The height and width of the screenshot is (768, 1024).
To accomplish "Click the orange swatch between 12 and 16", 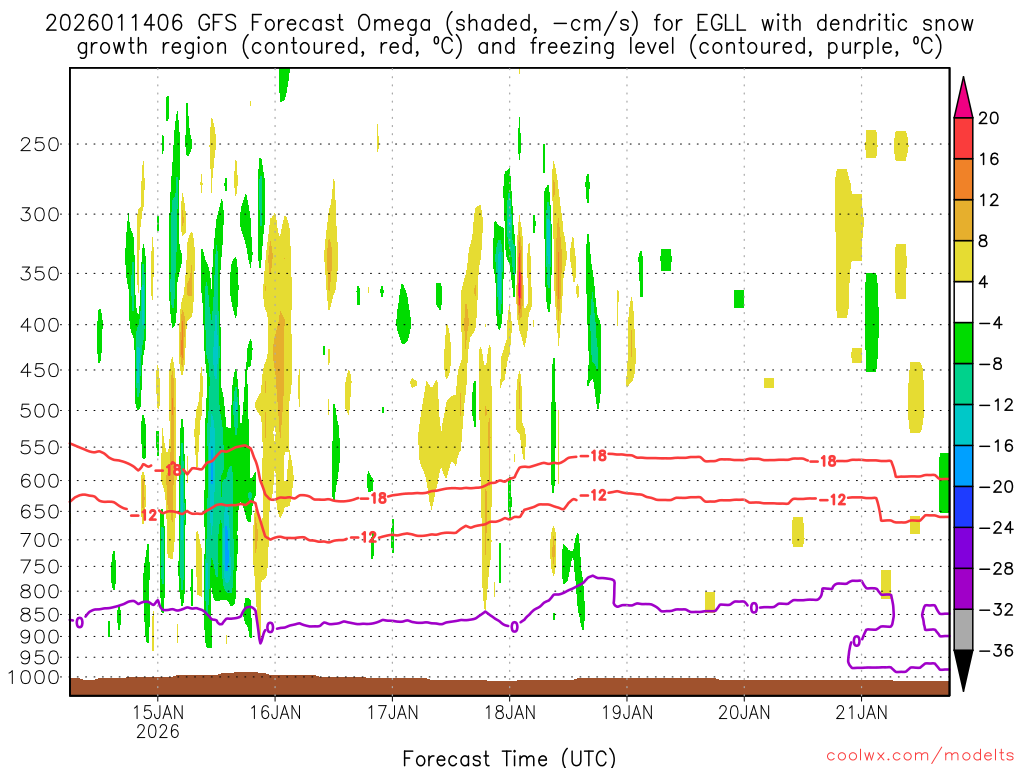I will (x=963, y=180).
